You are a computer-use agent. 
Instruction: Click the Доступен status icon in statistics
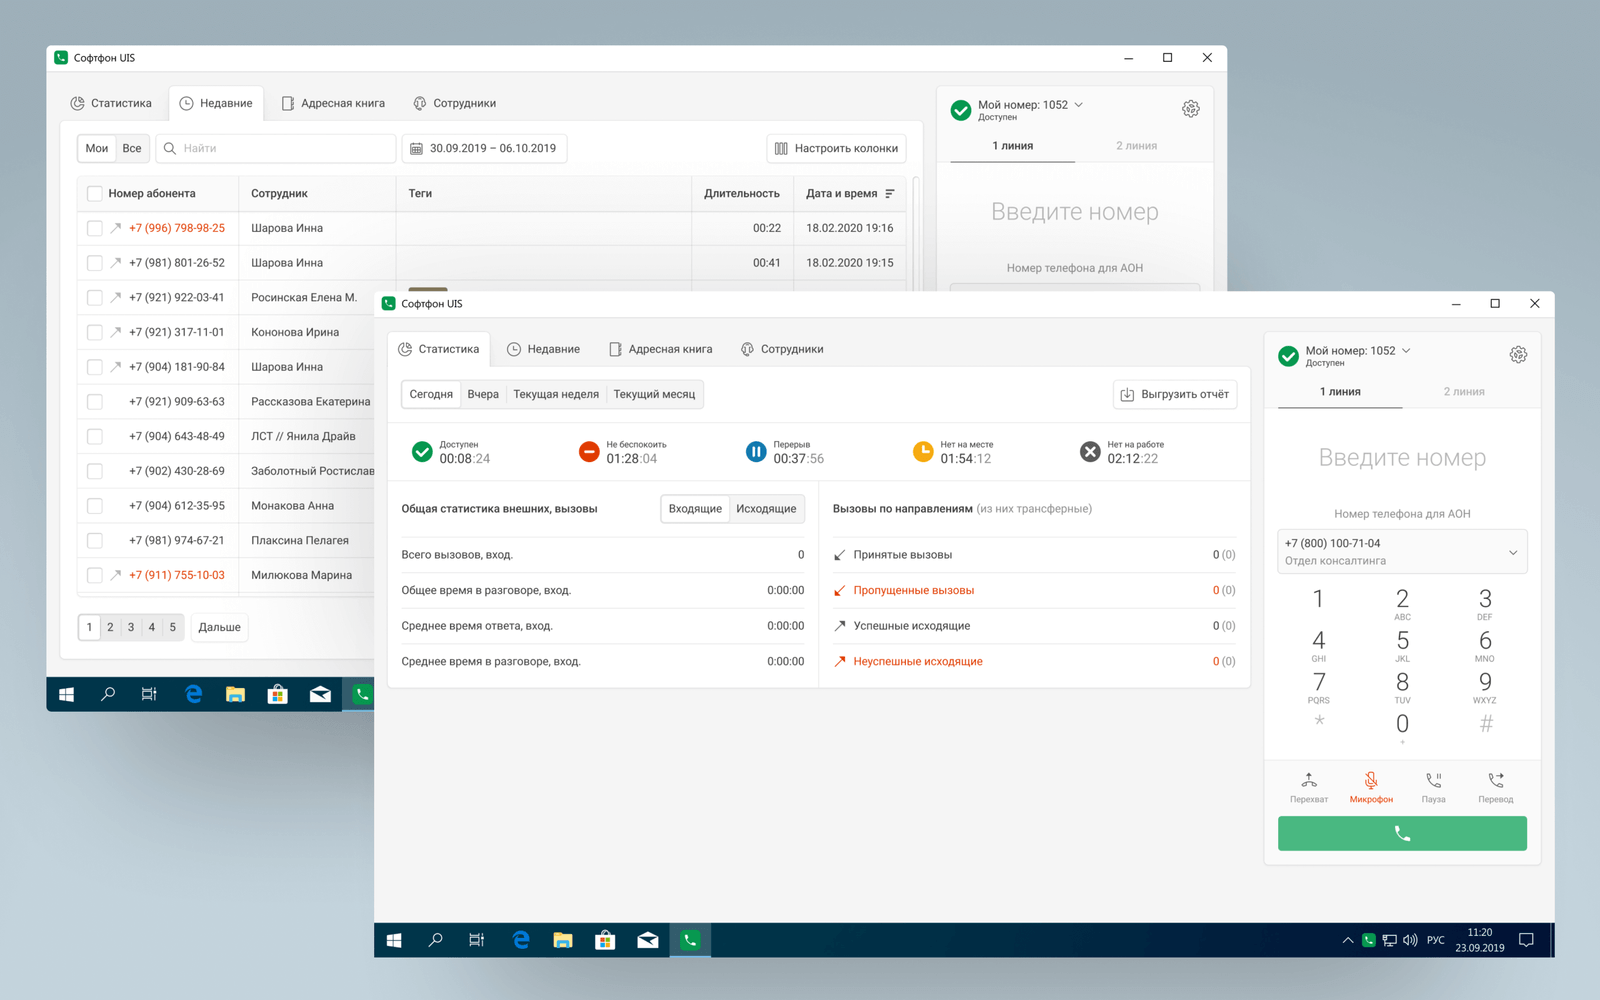[422, 452]
